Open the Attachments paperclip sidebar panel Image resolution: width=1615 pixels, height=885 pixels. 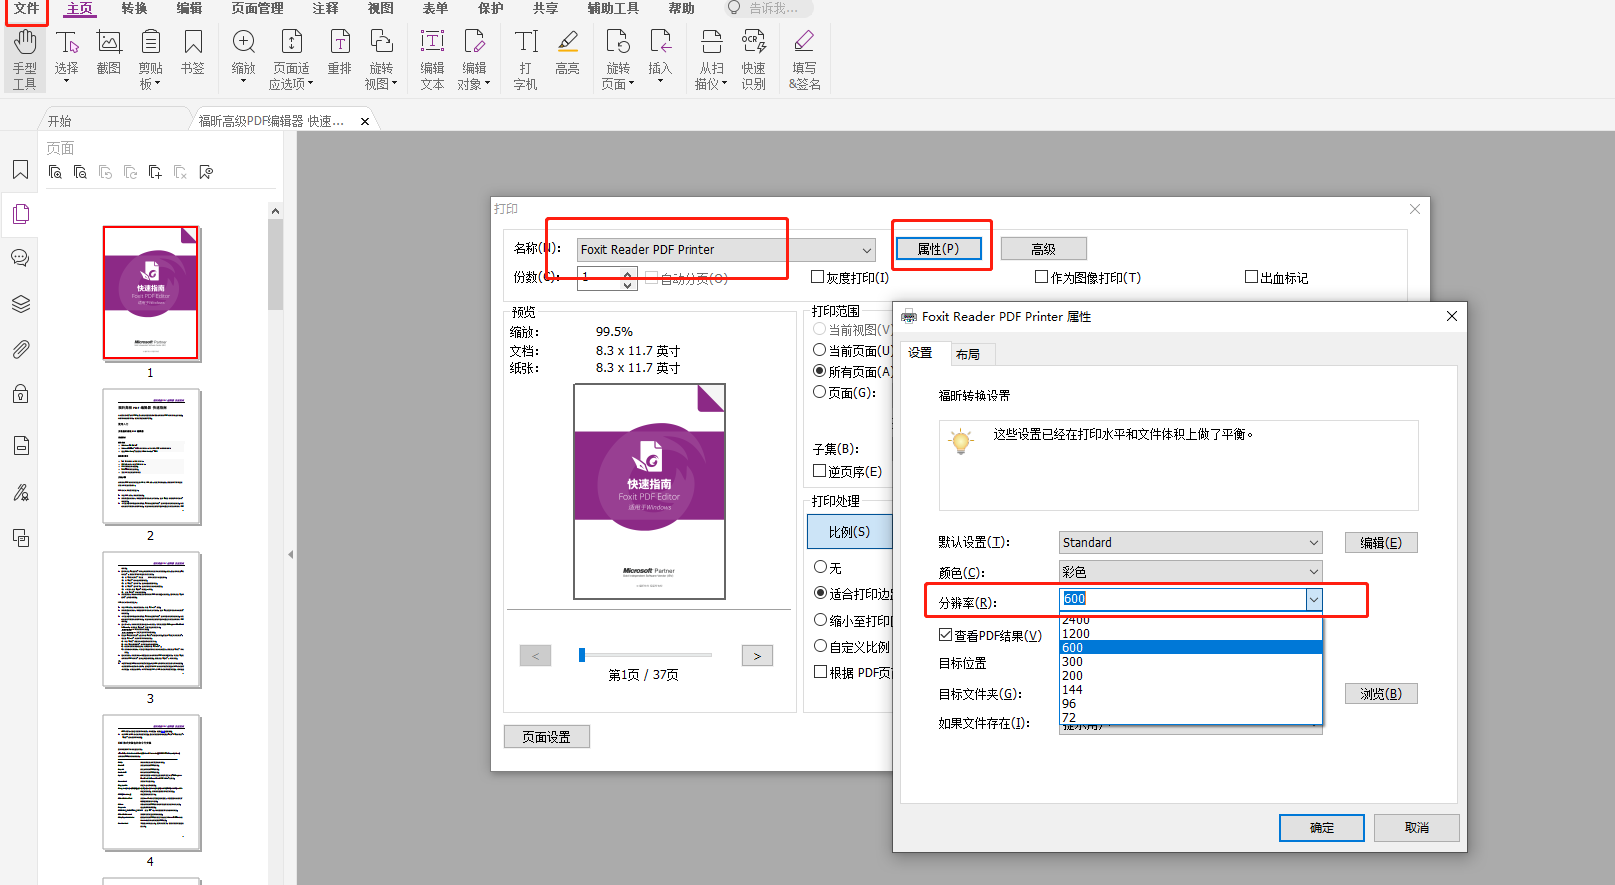point(20,349)
